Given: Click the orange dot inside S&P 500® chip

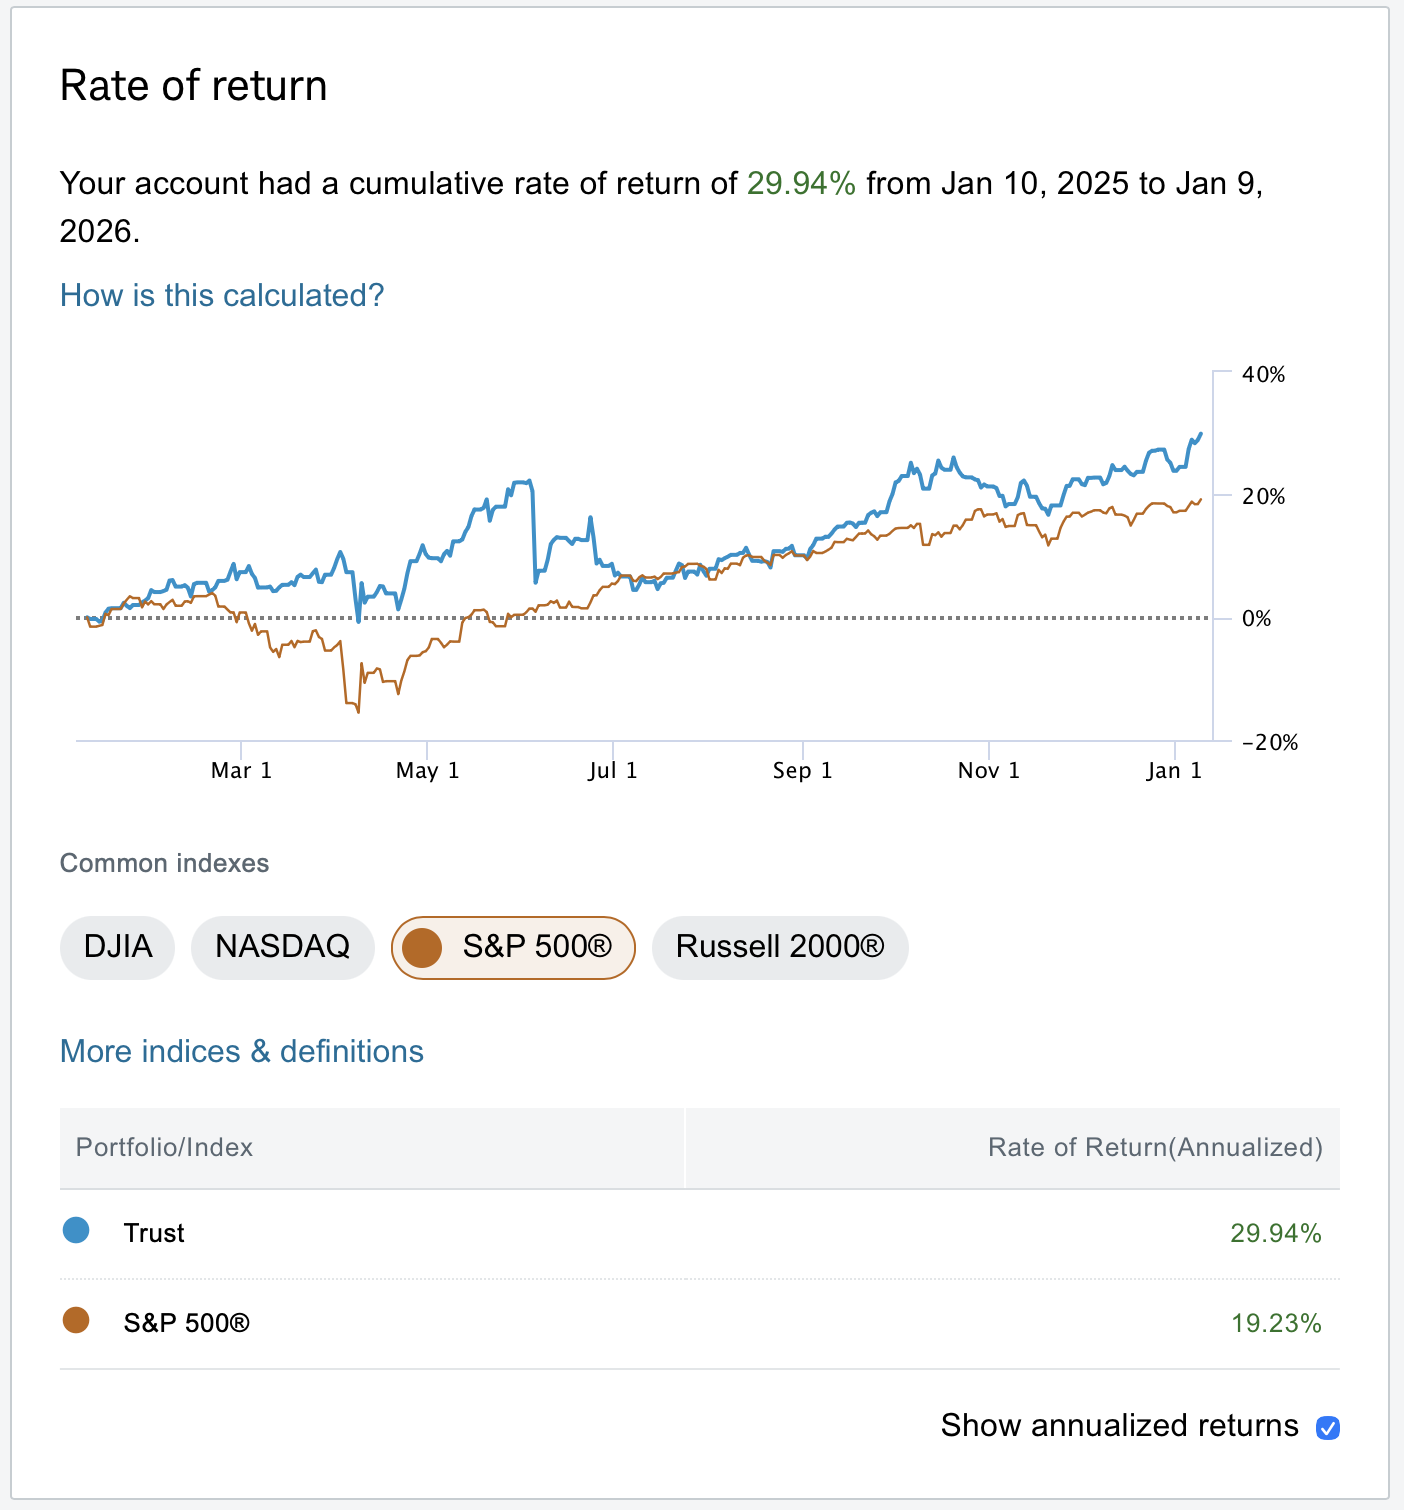Looking at the screenshot, I should pyautogui.click(x=422, y=947).
